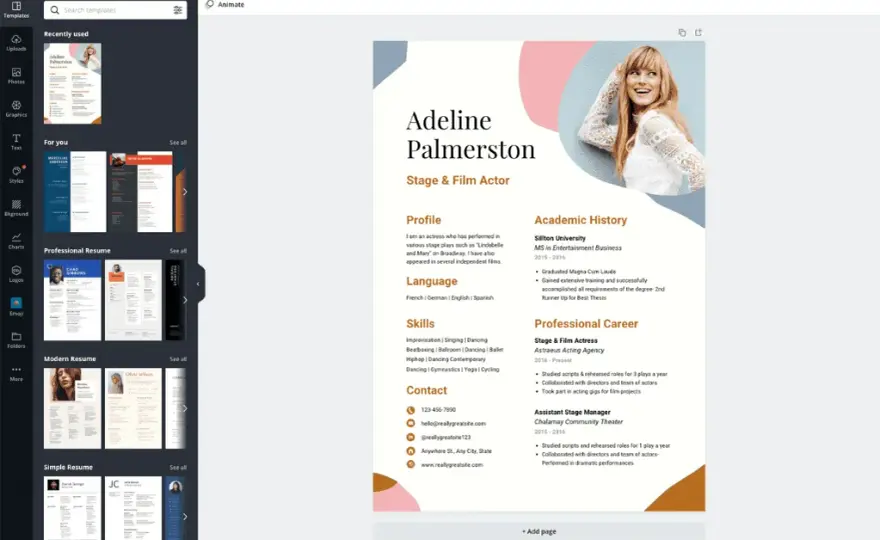The width and height of the screenshot is (880, 540).
Task: Select the Assistant Stage Manager job title
Action: pos(572,412)
